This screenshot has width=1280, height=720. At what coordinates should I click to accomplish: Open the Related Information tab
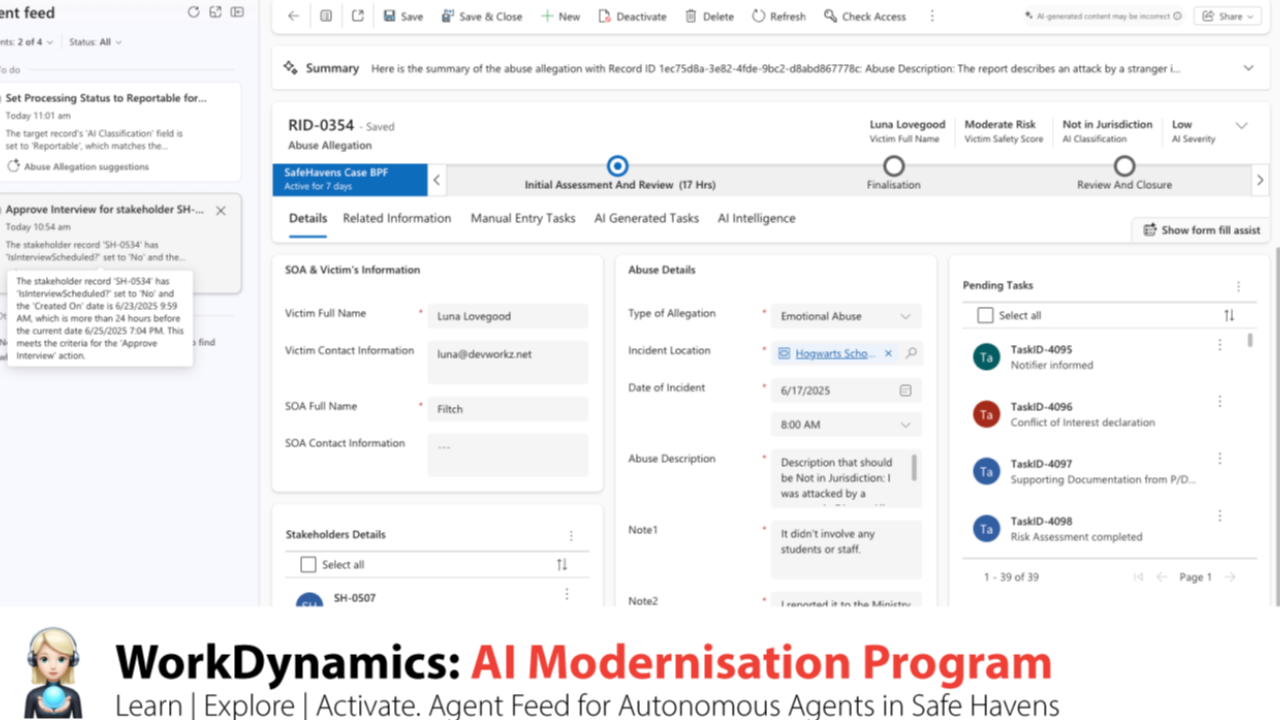tap(397, 218)
